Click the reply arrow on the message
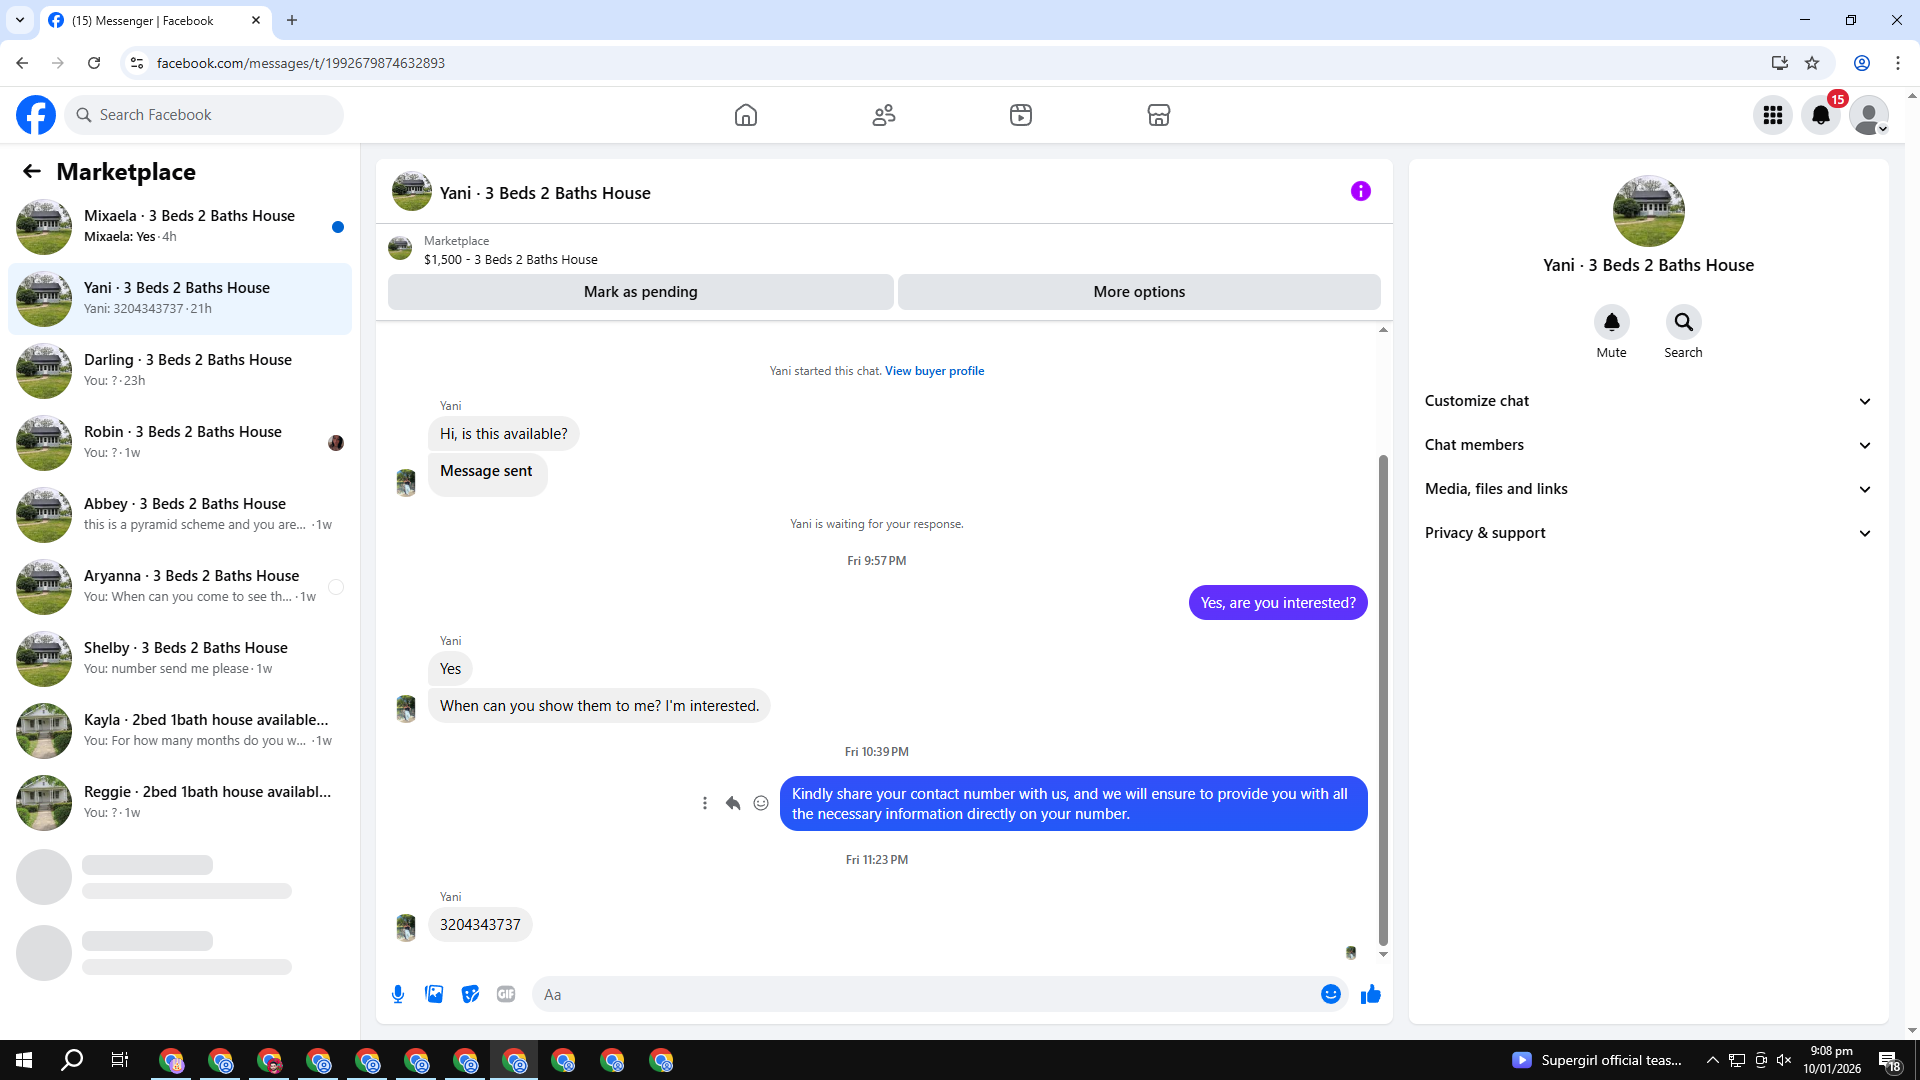Screen dimensions: 1920x1080 (733, 803)
